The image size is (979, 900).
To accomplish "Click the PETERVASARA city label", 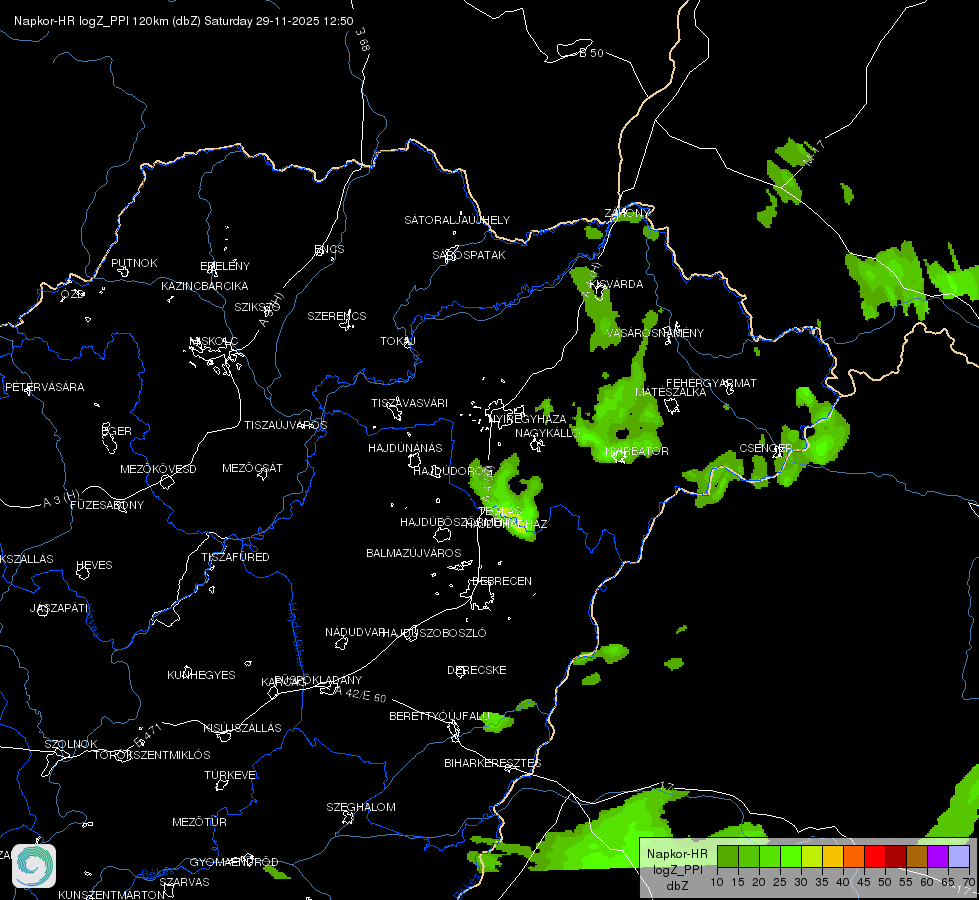I will 44,387.
